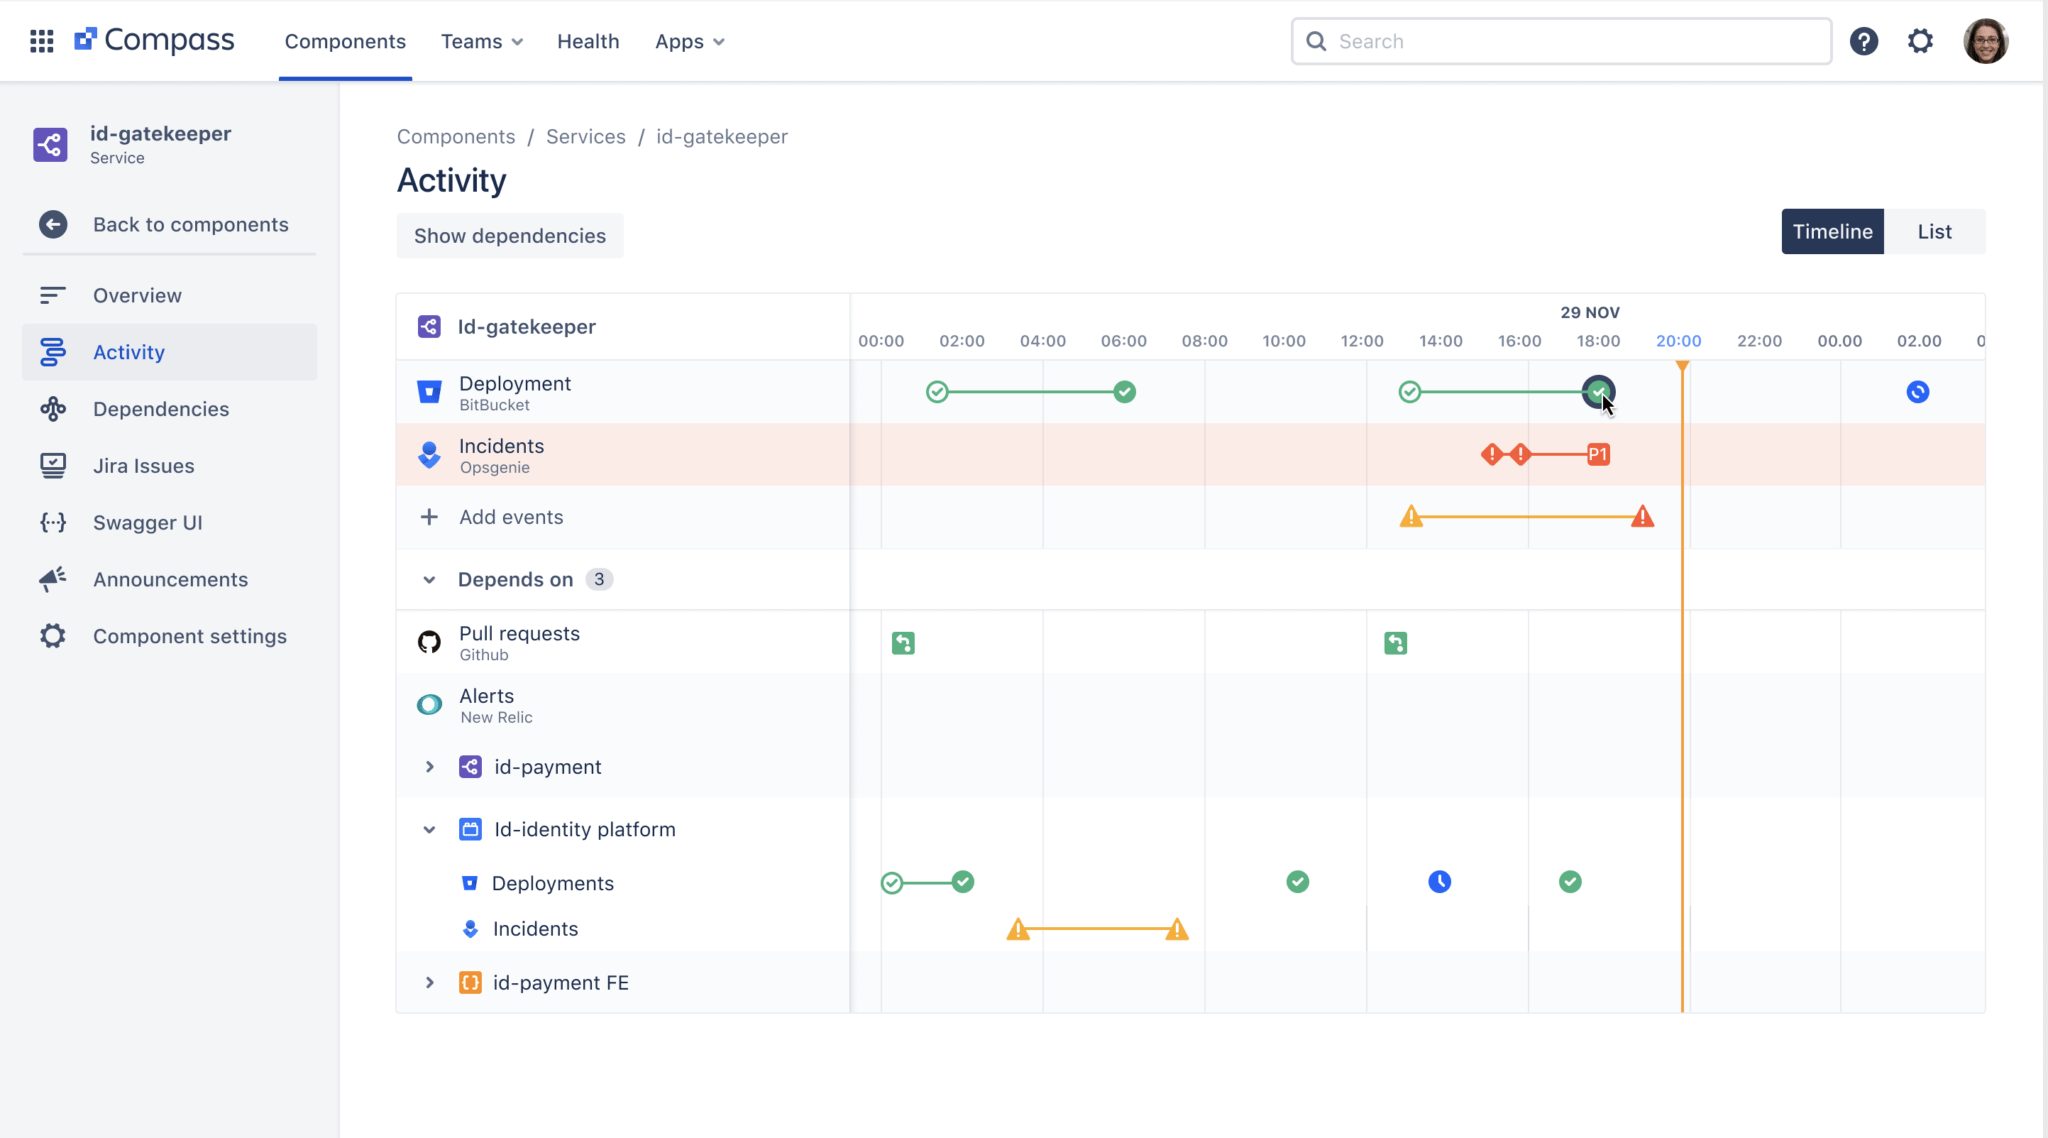Collapse the Depends on section
2048x1138 pixels.
tap(429, 580)
